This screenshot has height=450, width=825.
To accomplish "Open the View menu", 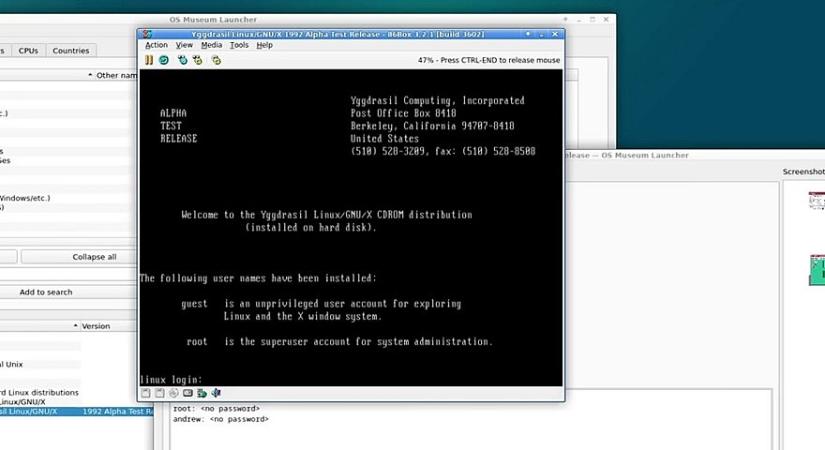I will 184,45.
